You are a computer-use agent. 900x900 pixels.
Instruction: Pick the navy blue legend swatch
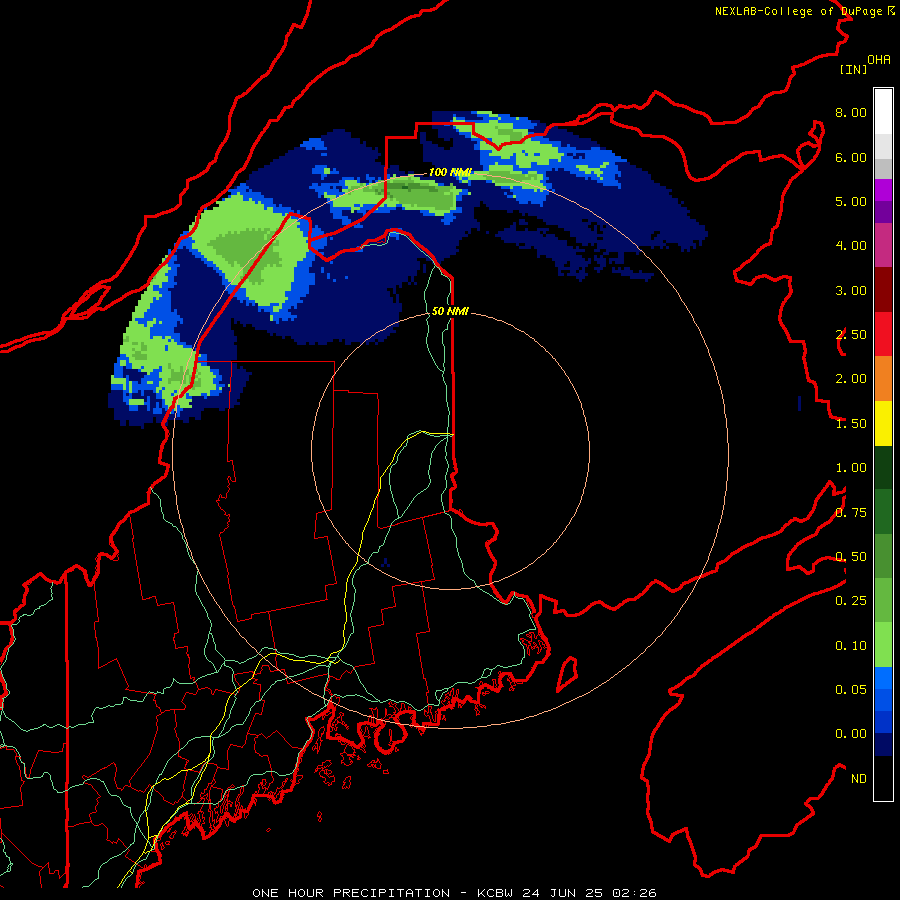[x=883, y=745]
